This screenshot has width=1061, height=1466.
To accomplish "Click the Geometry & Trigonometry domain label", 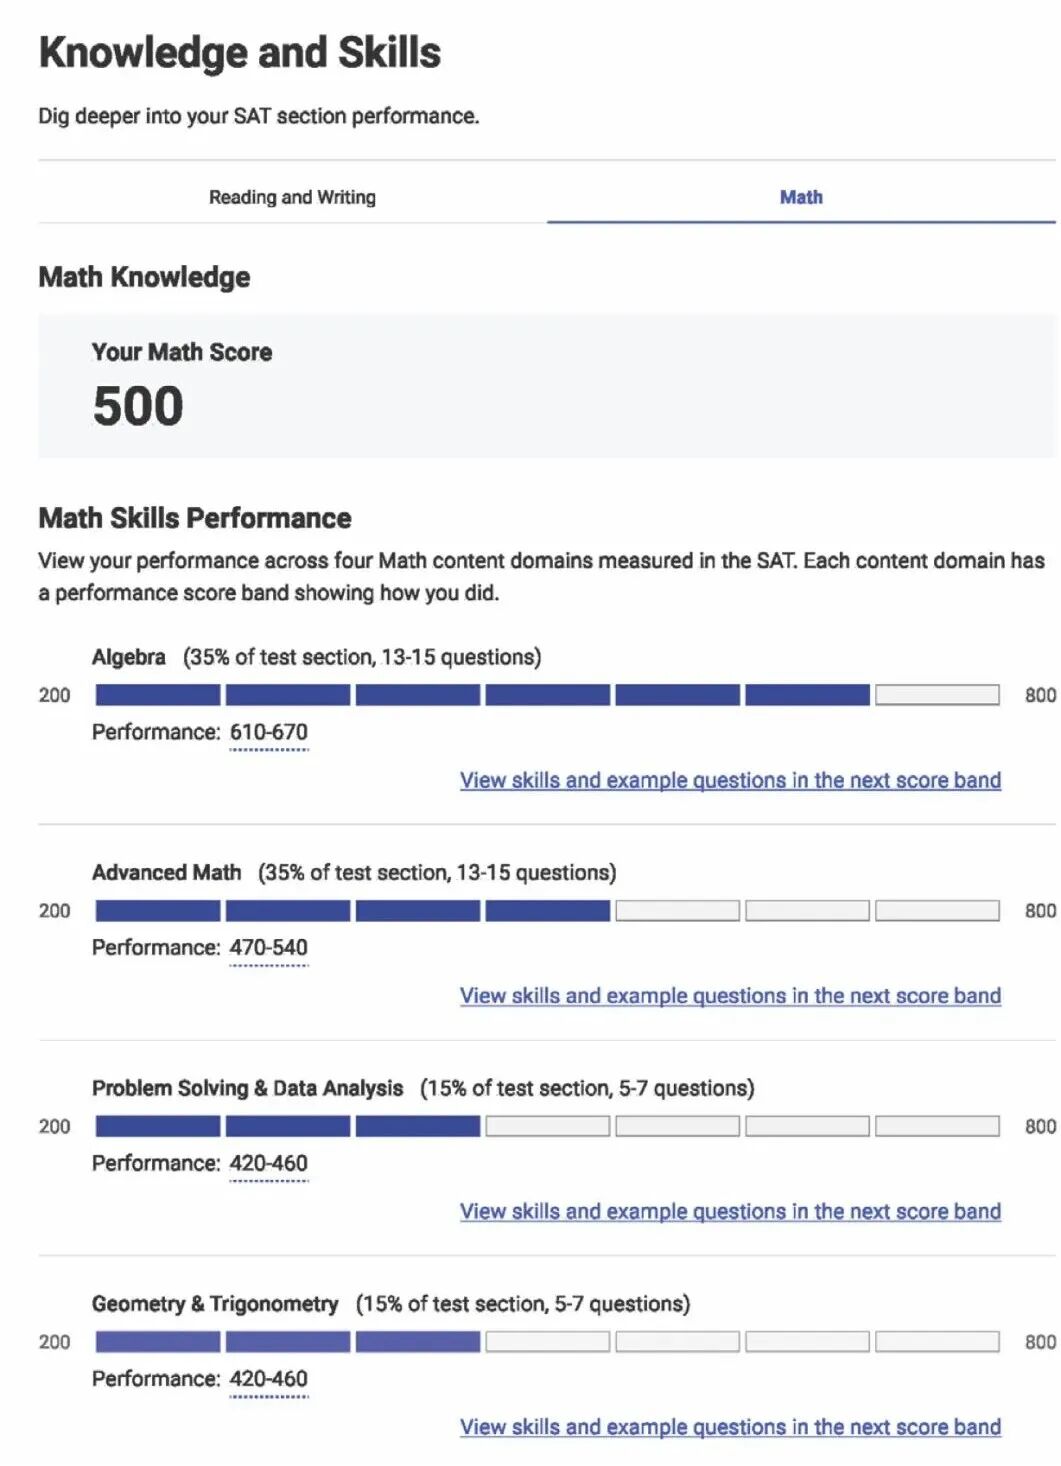I will click(215, 1304).
